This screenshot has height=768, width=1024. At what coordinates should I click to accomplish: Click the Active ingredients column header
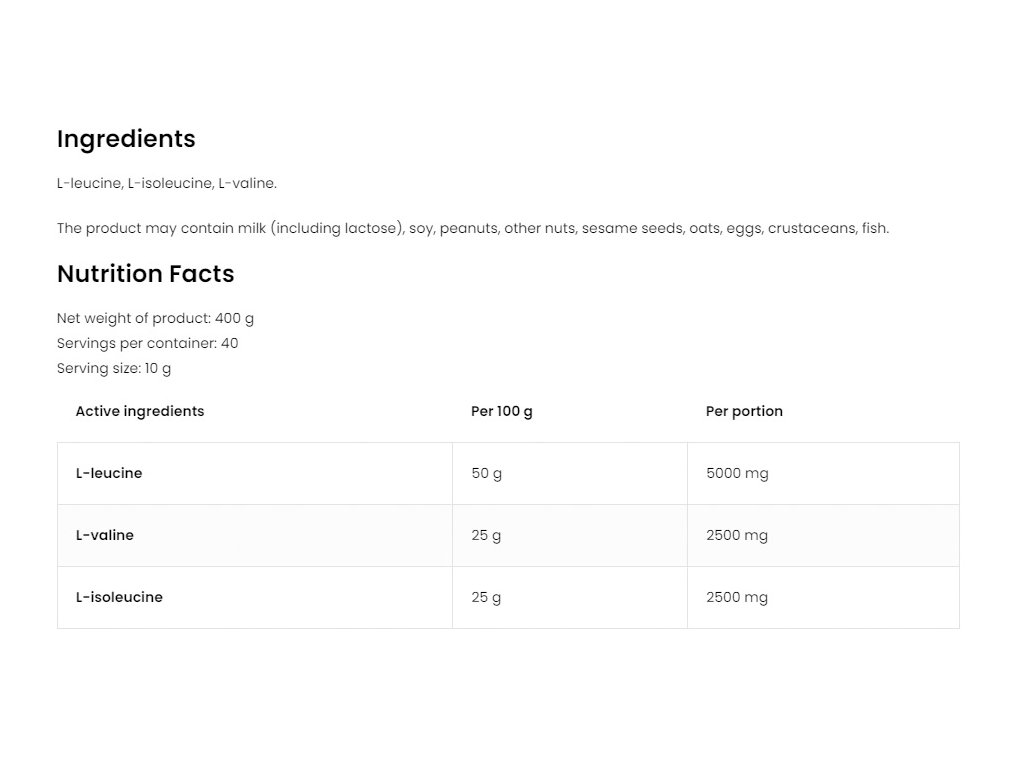[x=140, y=411]
